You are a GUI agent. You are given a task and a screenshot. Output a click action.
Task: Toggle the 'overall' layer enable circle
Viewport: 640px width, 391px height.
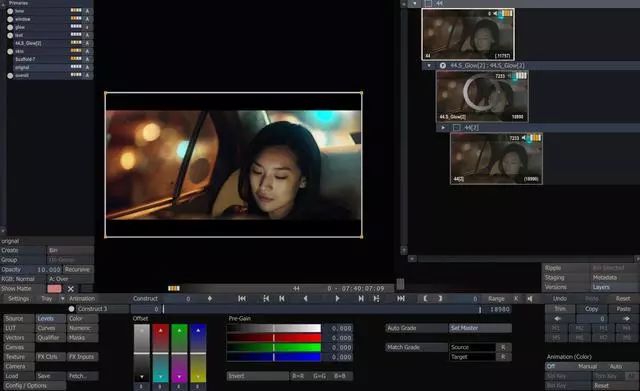[x=10, y=76]
